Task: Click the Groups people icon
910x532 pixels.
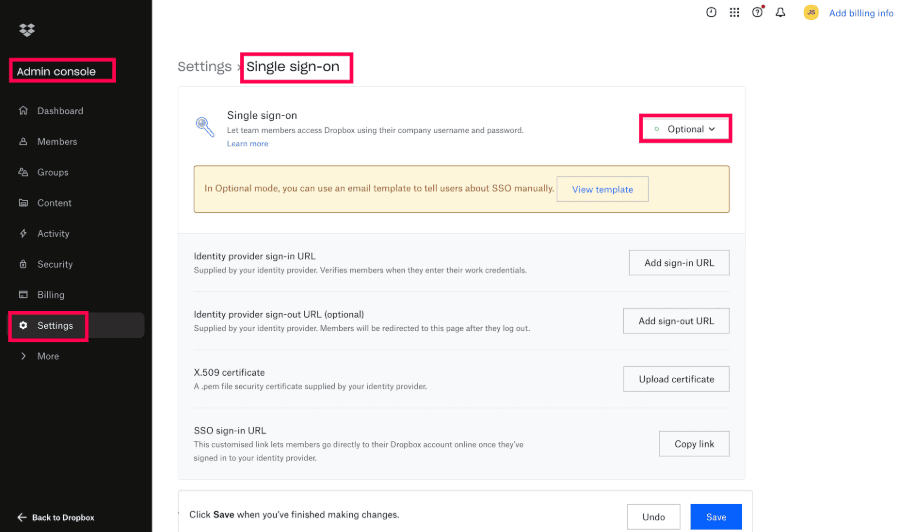Action: [23, 172]
